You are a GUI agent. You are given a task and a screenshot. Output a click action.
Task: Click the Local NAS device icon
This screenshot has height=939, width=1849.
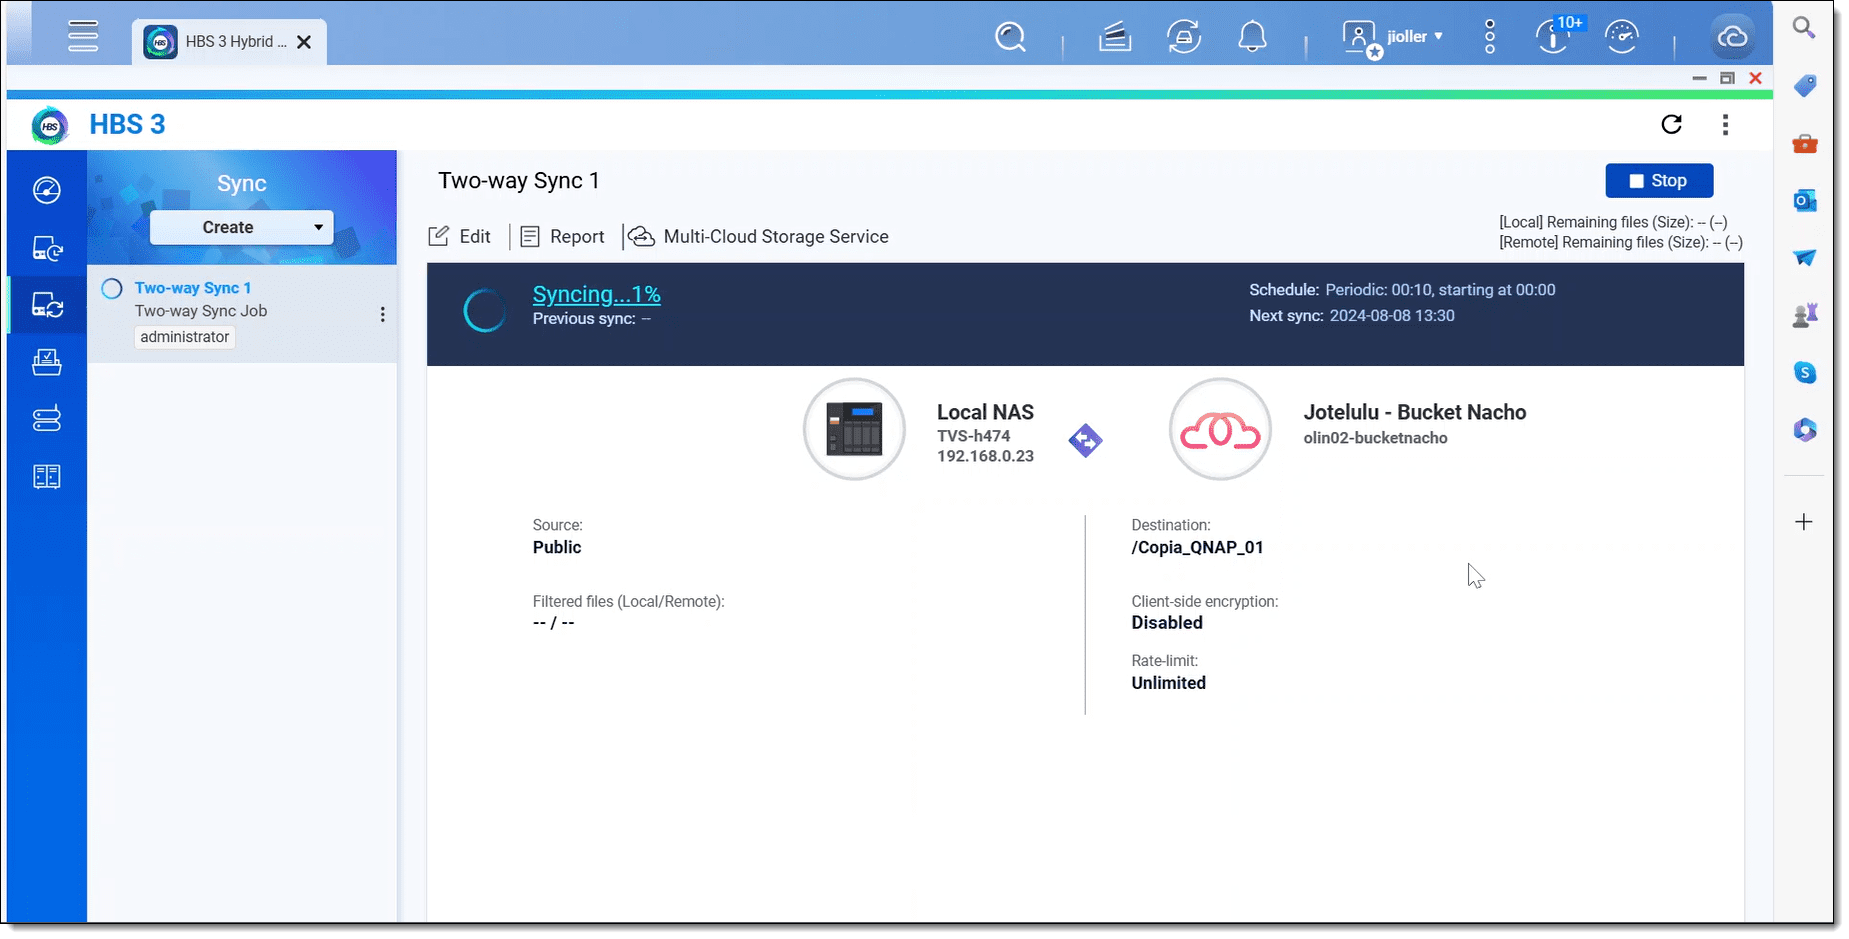855,429
